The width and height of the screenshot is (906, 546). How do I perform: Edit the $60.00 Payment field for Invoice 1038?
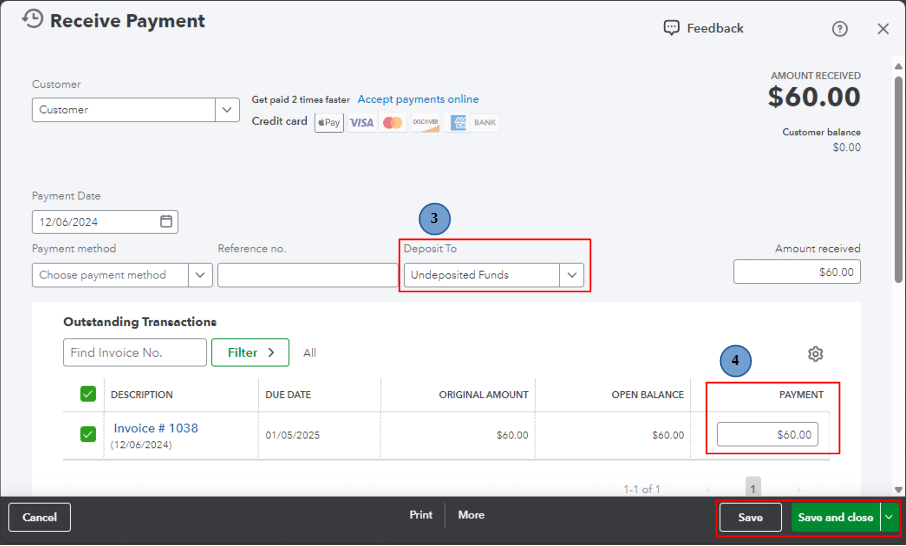(x=767, y=434)
